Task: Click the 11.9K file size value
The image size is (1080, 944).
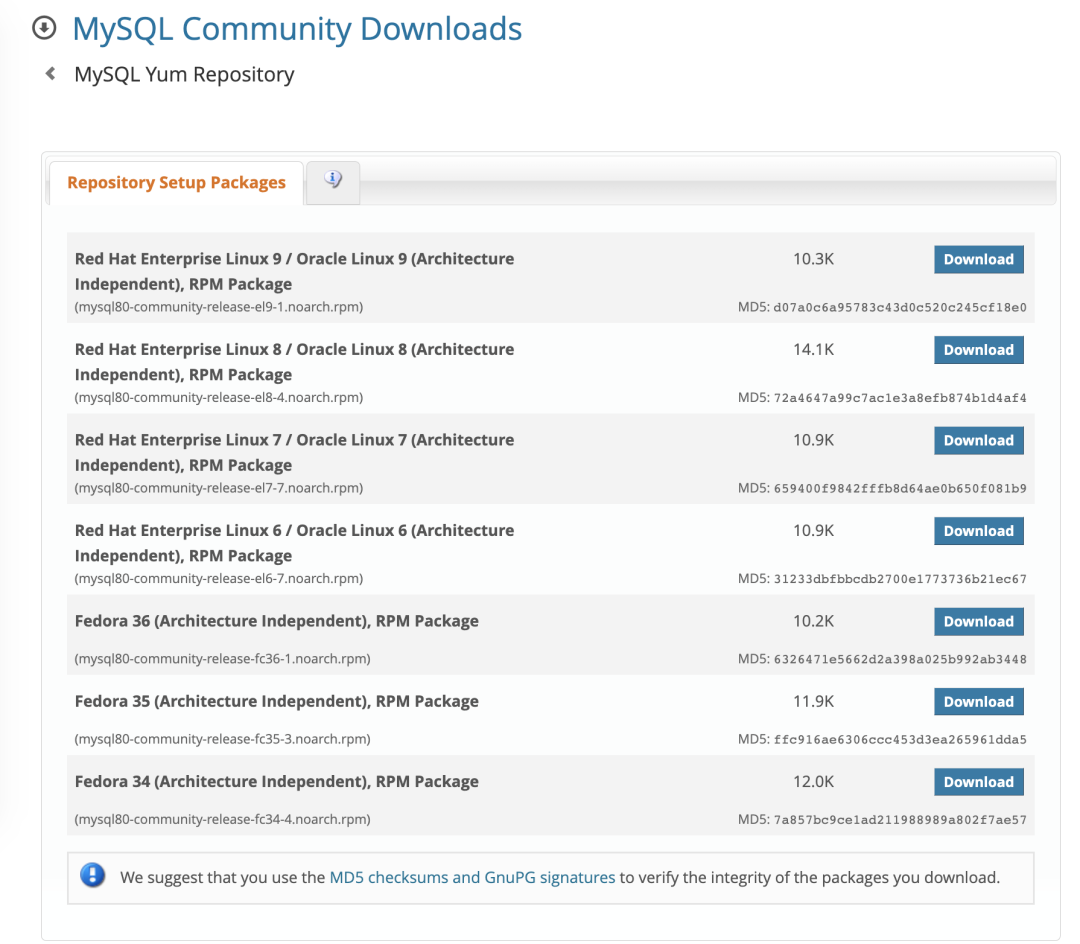Action: click(813, 702)
